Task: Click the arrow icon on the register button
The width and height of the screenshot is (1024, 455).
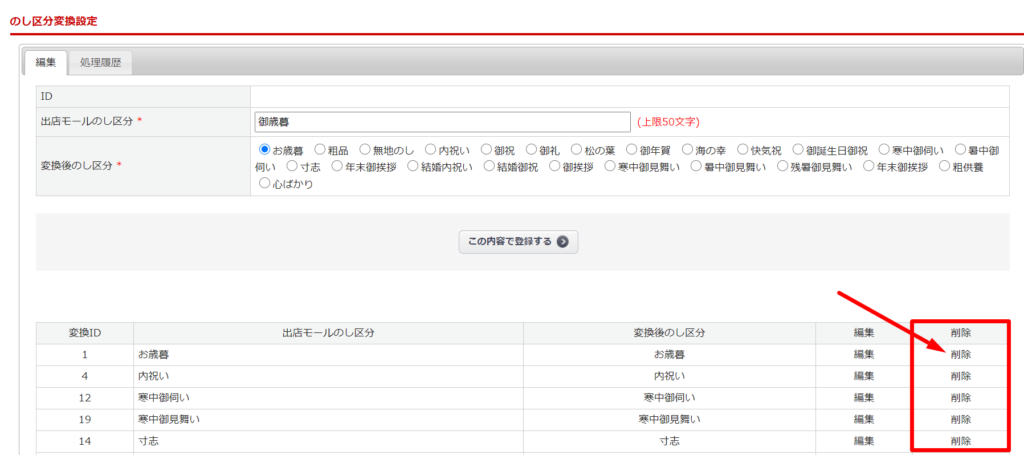Action: click(x=563, y=241)
